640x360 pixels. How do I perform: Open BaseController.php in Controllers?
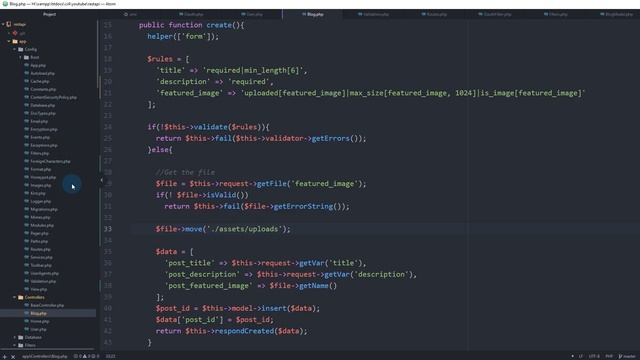pos(47,305)
